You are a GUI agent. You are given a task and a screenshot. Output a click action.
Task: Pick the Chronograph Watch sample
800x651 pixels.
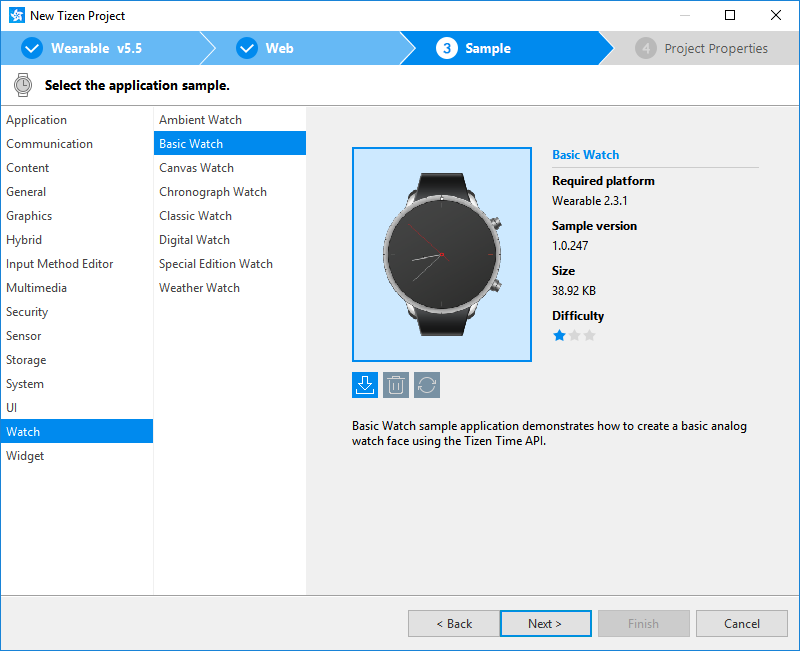point(213,192)
